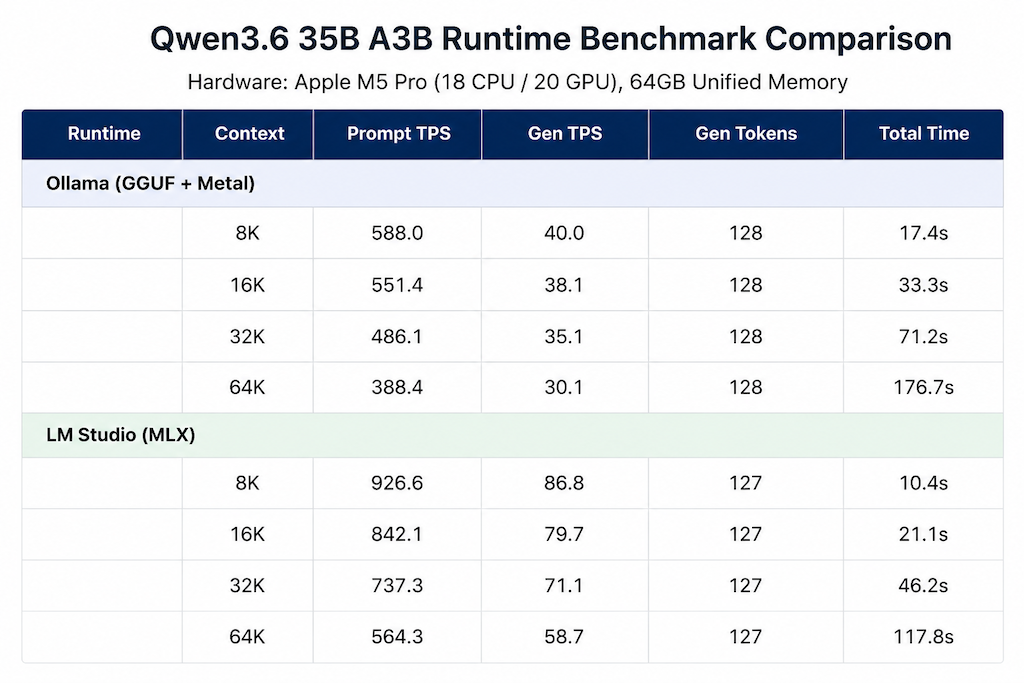Click the 'Context' column header
This screenshot has width=1024, height=683.
(x=249, y=133)
